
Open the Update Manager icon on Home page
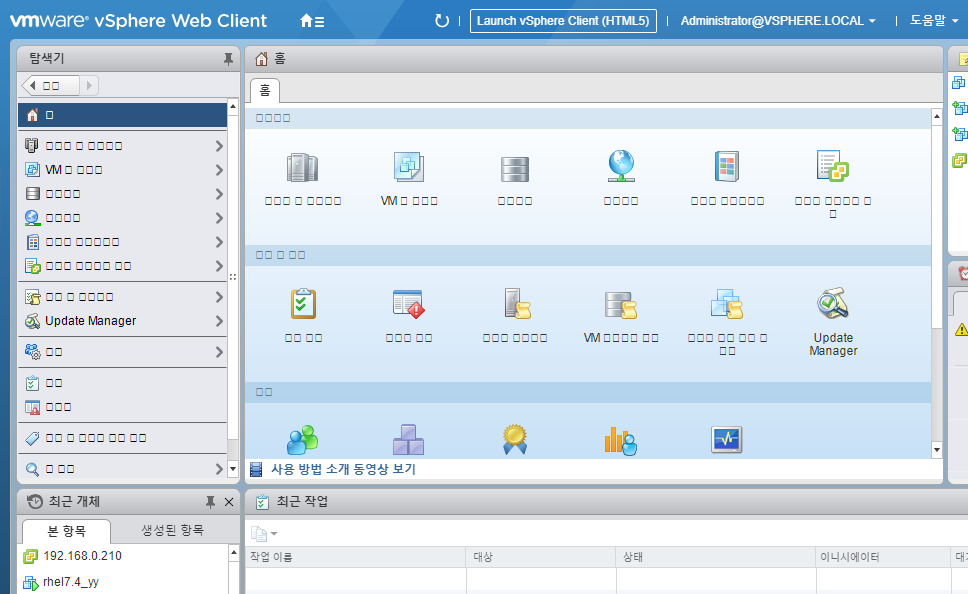(833, 303)
